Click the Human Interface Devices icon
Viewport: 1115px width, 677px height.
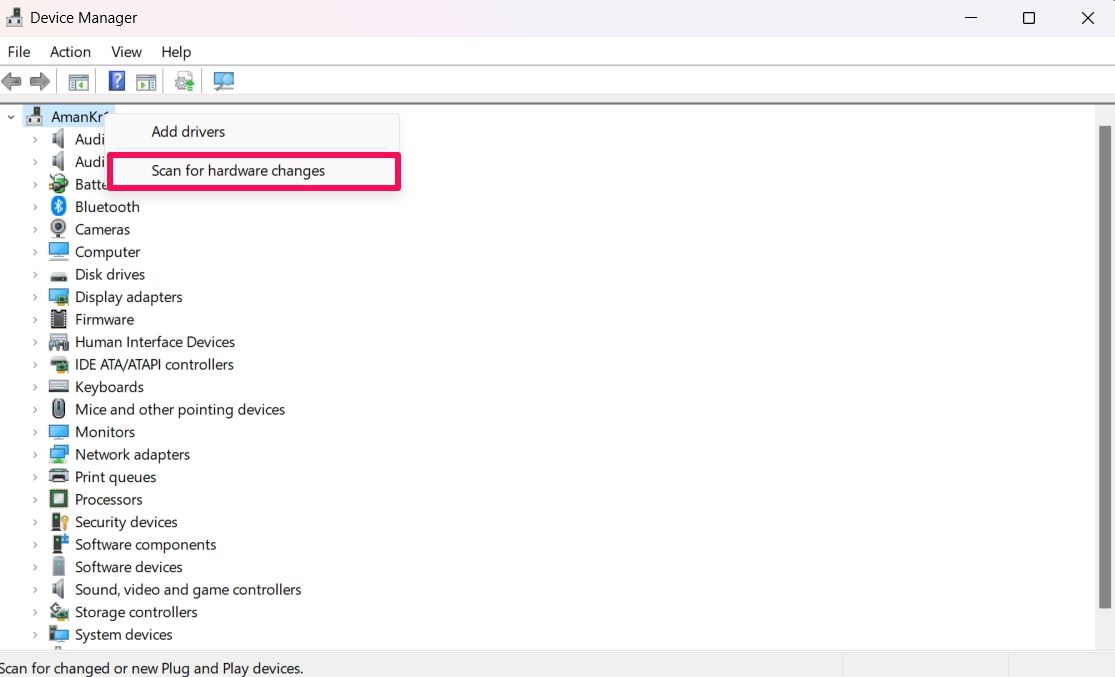click(x=58, y=342)
